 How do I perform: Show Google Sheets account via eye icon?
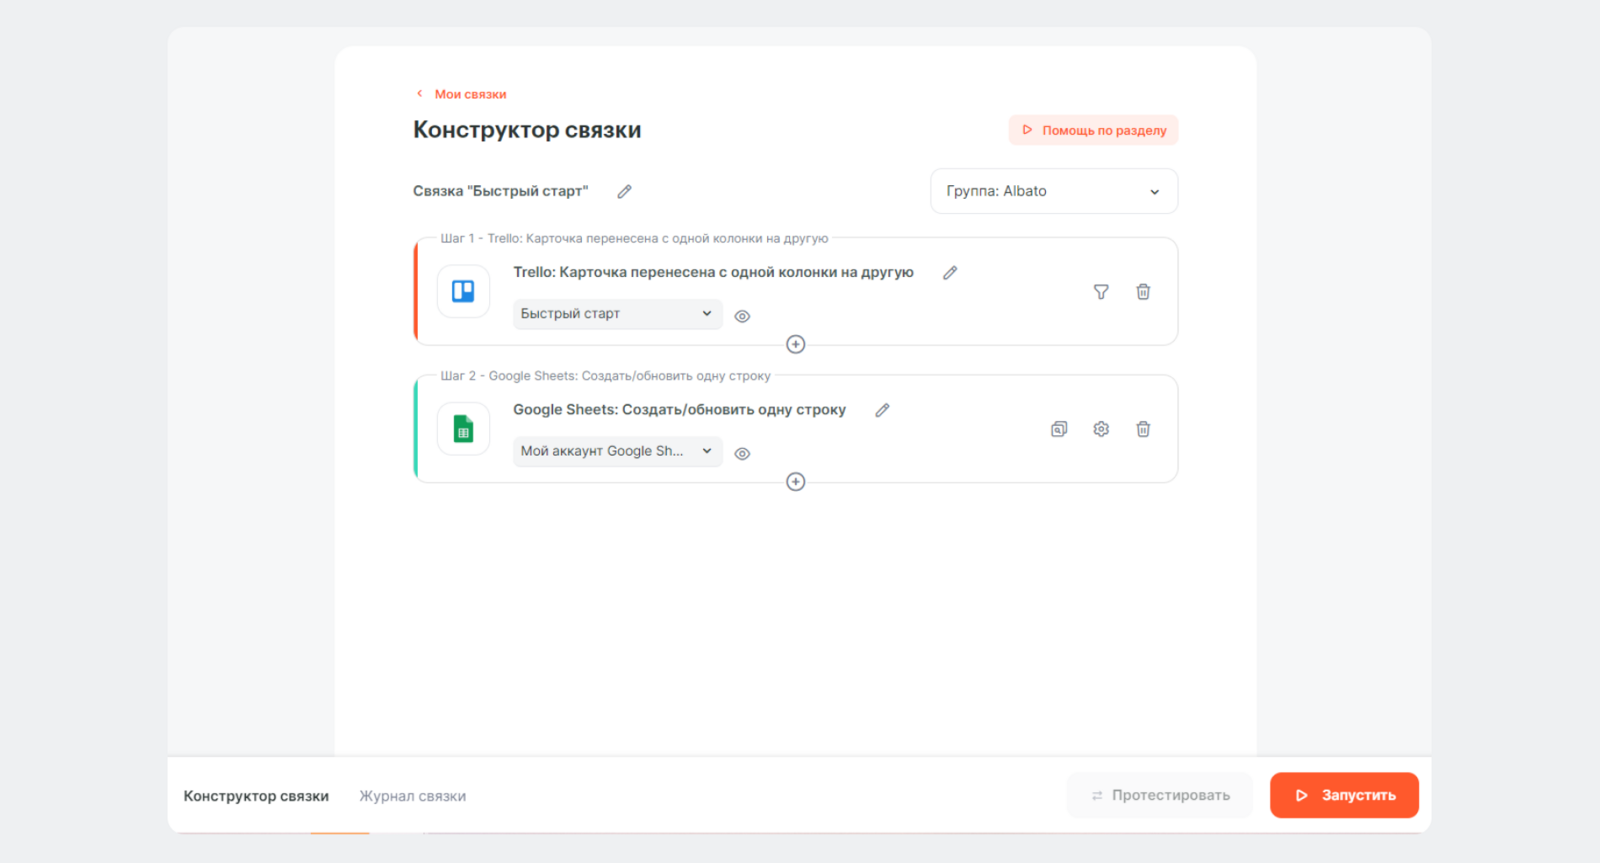[742, 454]
